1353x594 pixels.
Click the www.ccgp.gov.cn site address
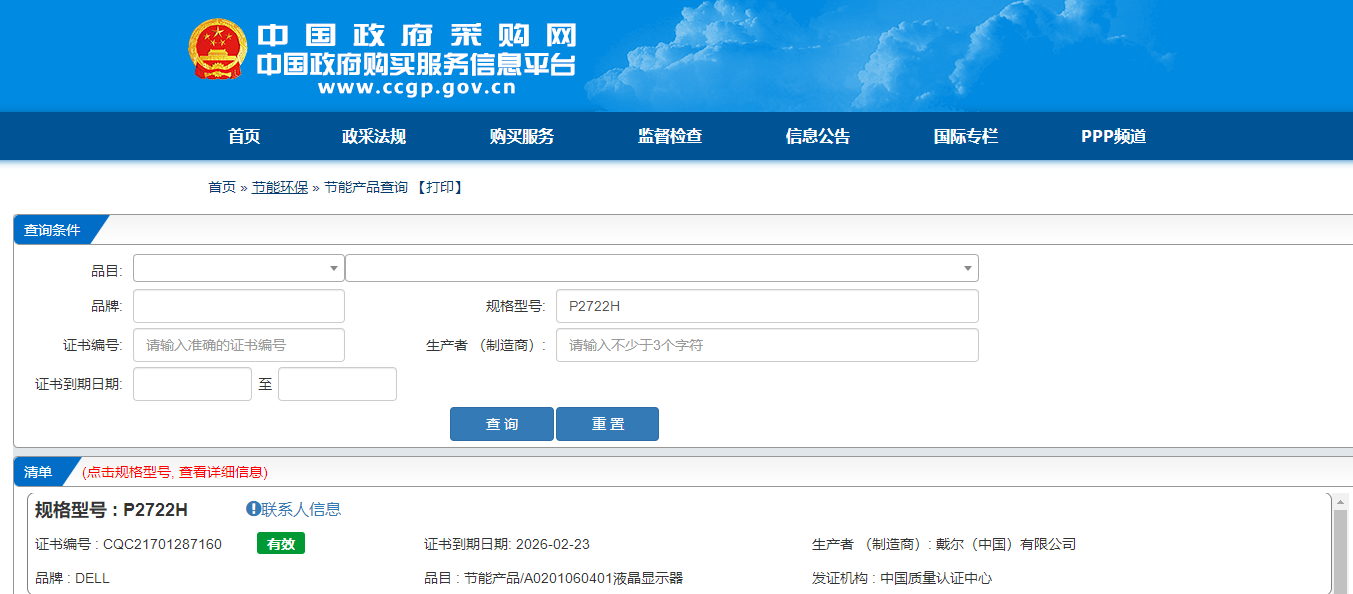(x=417, y=87)
